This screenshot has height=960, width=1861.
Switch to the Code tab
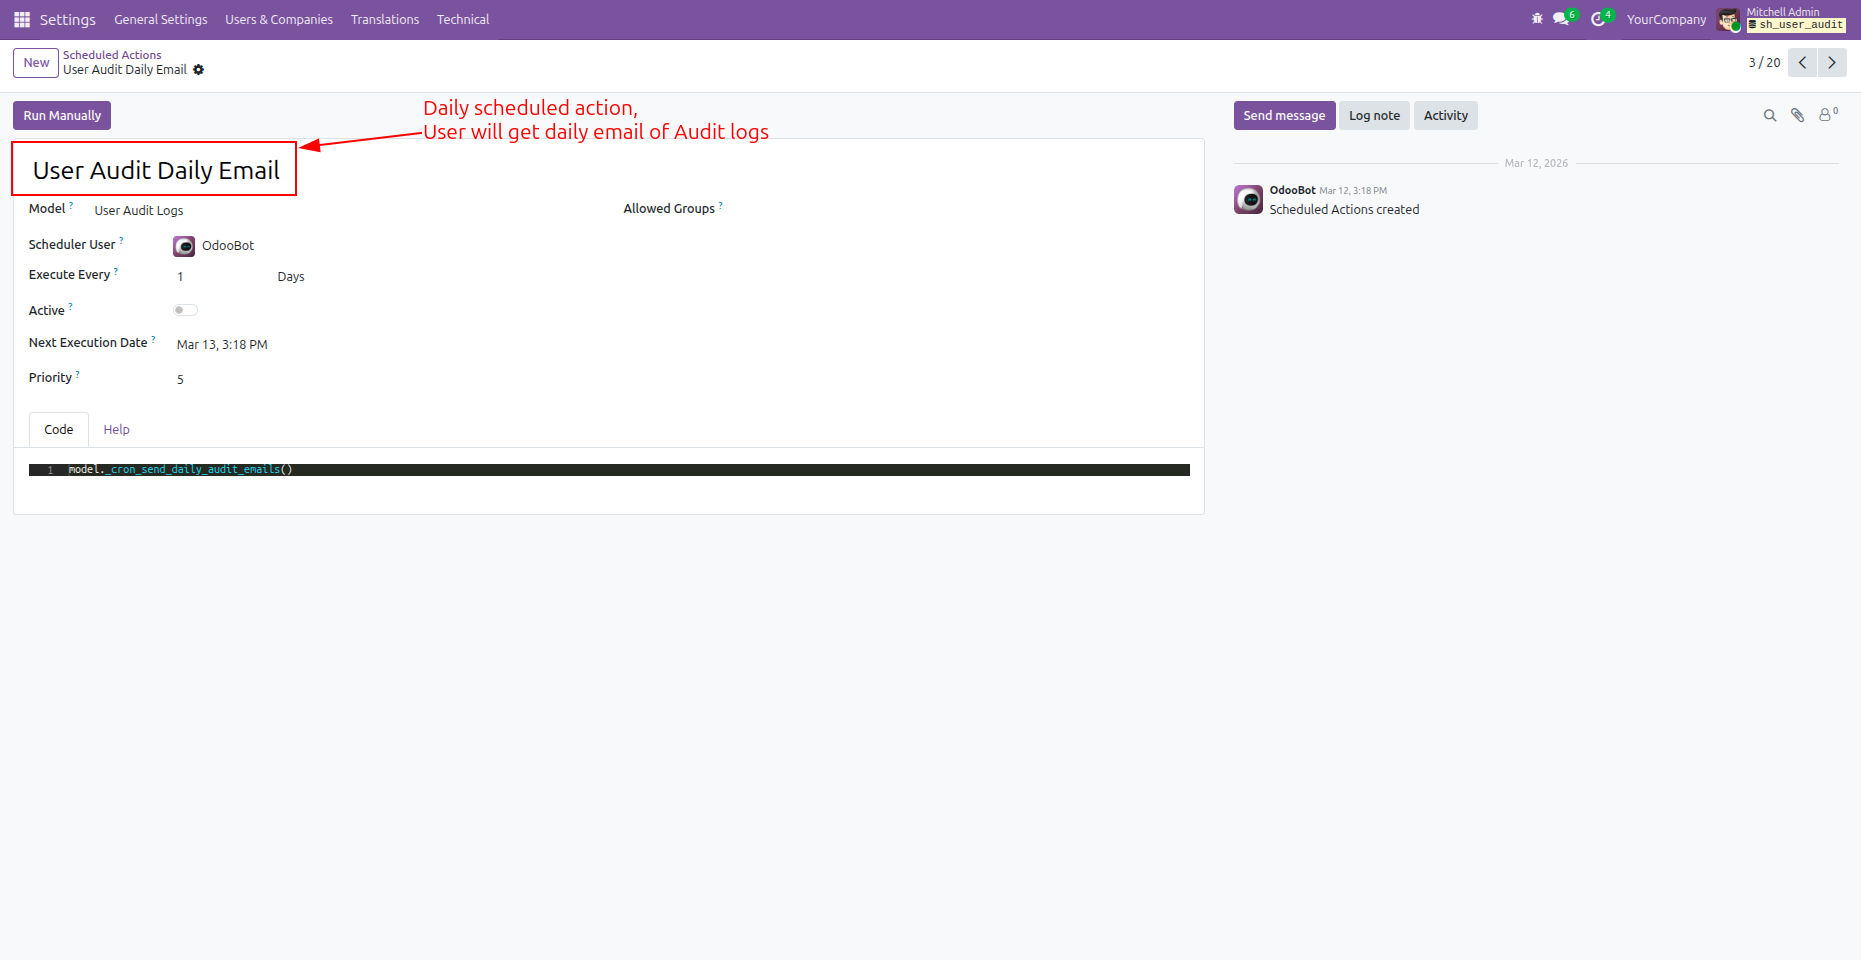click(x=59, y=430)
